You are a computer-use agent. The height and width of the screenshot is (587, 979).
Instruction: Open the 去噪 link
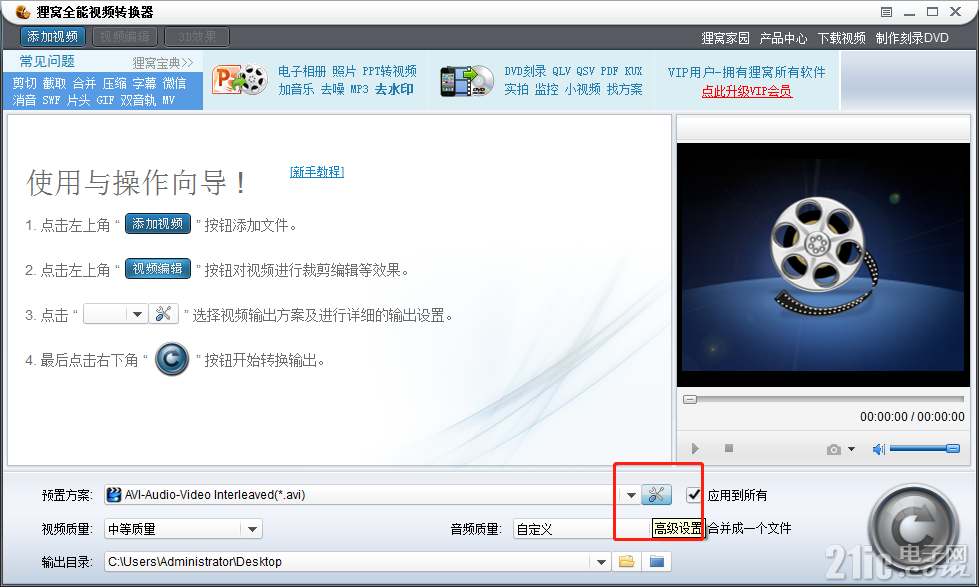[332, 89]
